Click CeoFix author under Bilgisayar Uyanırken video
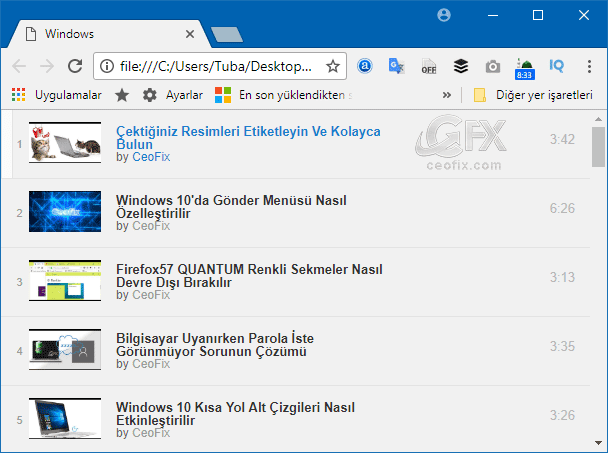 pyautogui.click(x=151, y=364)
